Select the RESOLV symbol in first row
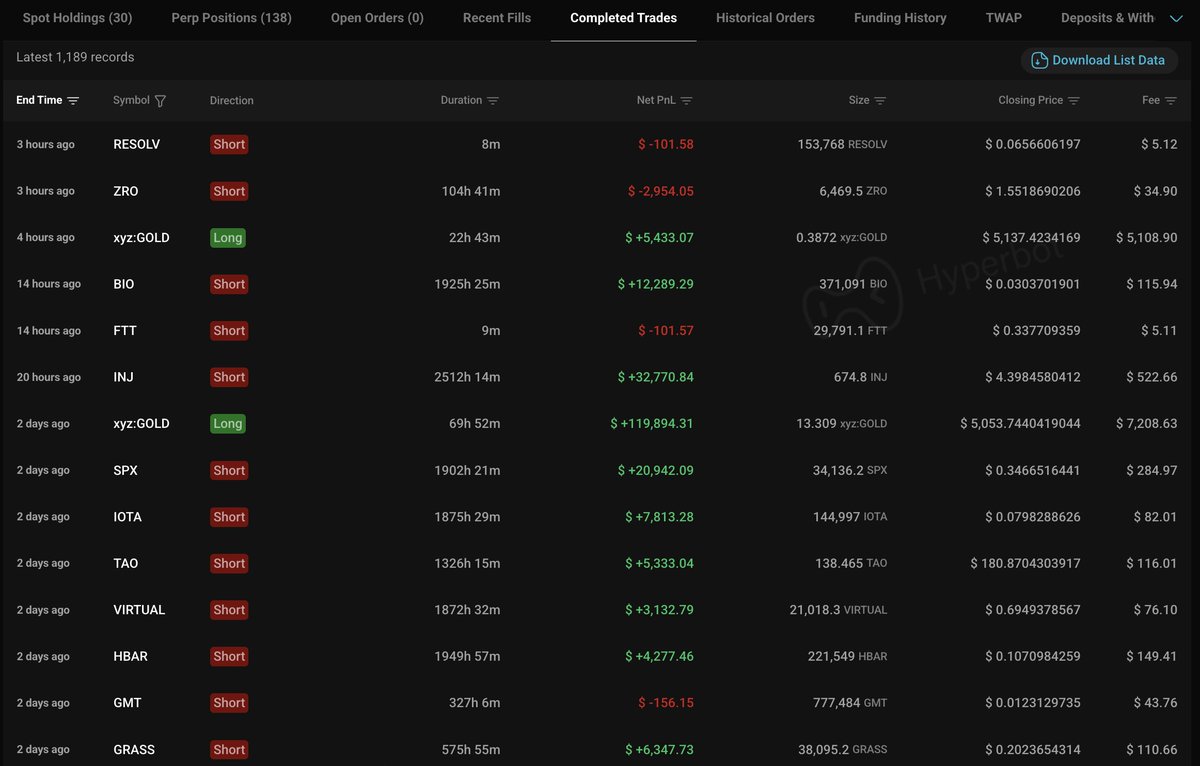 [x=137, y=144]
